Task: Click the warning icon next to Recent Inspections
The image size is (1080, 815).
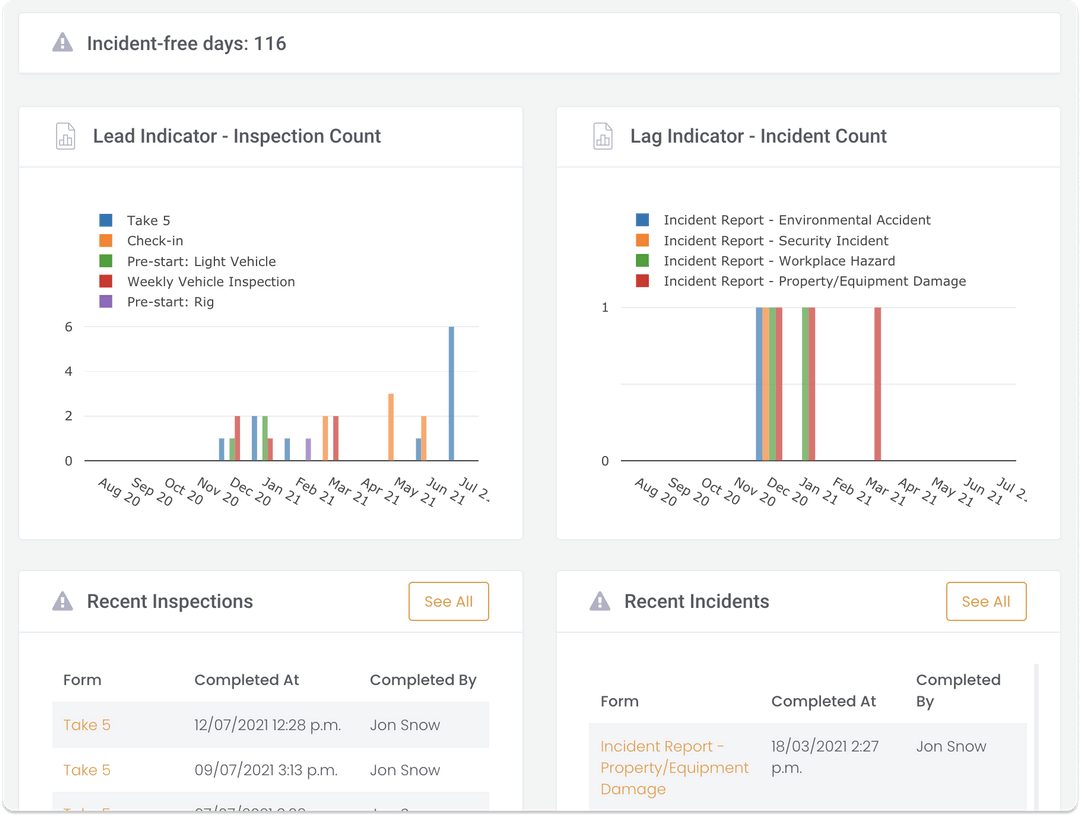Action: point(64,601)
